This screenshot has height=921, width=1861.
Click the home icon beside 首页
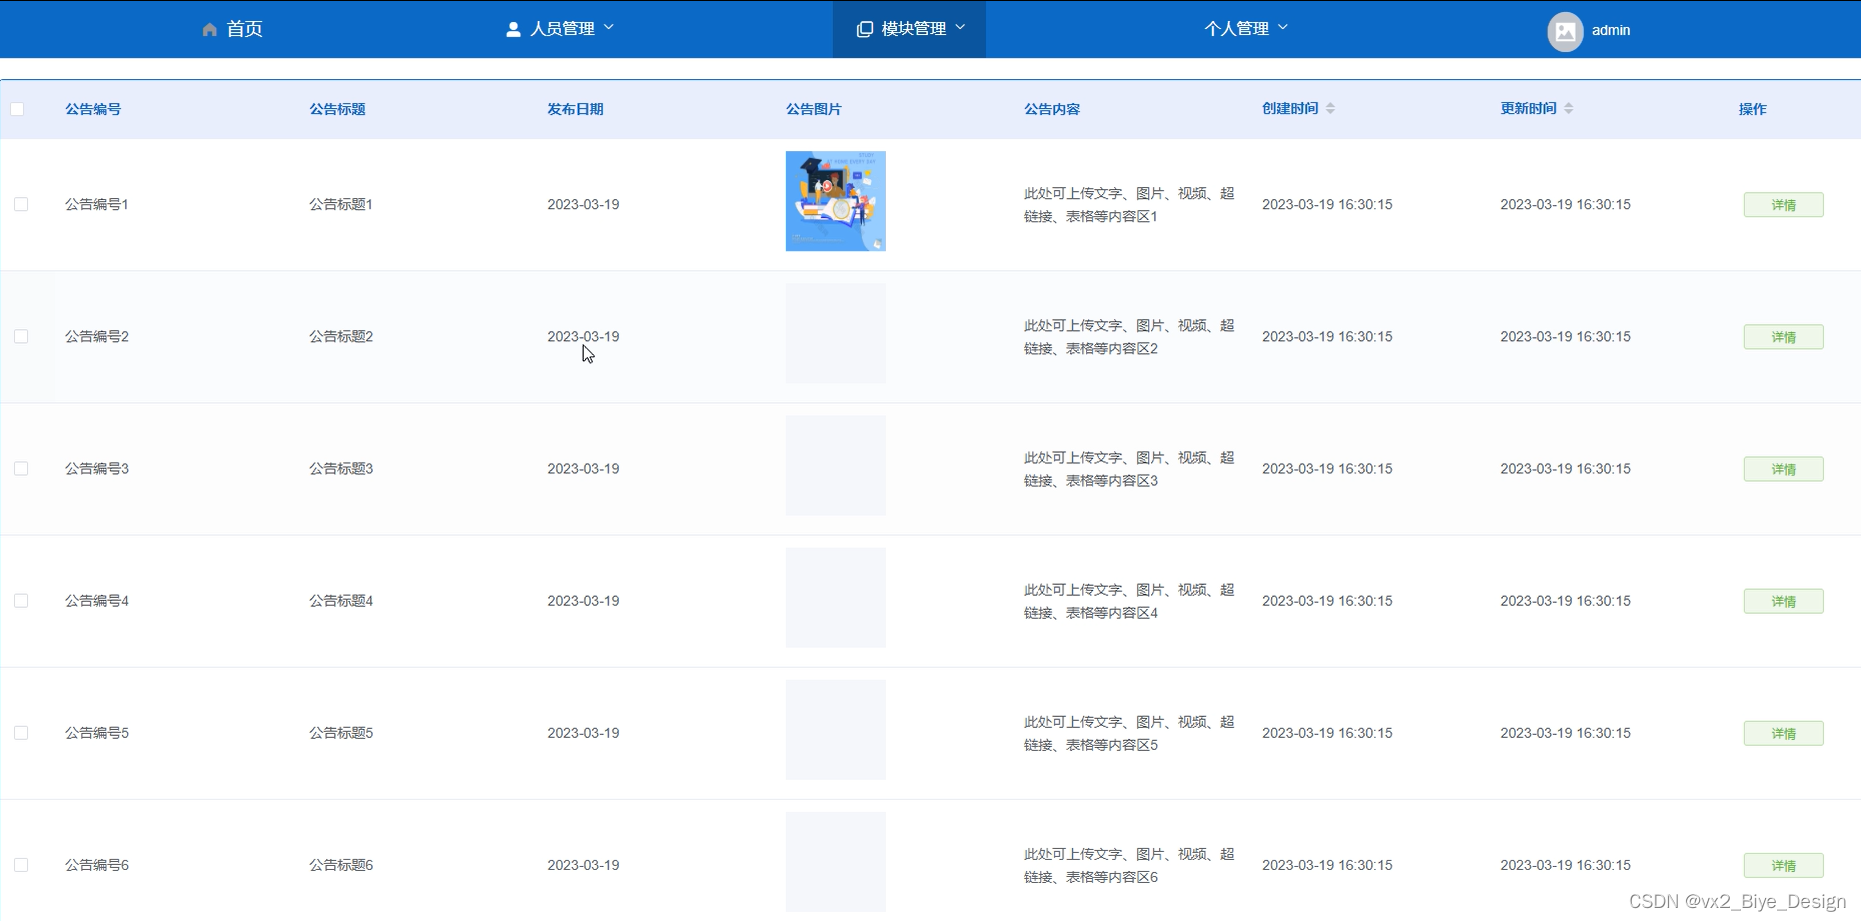[209, 29]
